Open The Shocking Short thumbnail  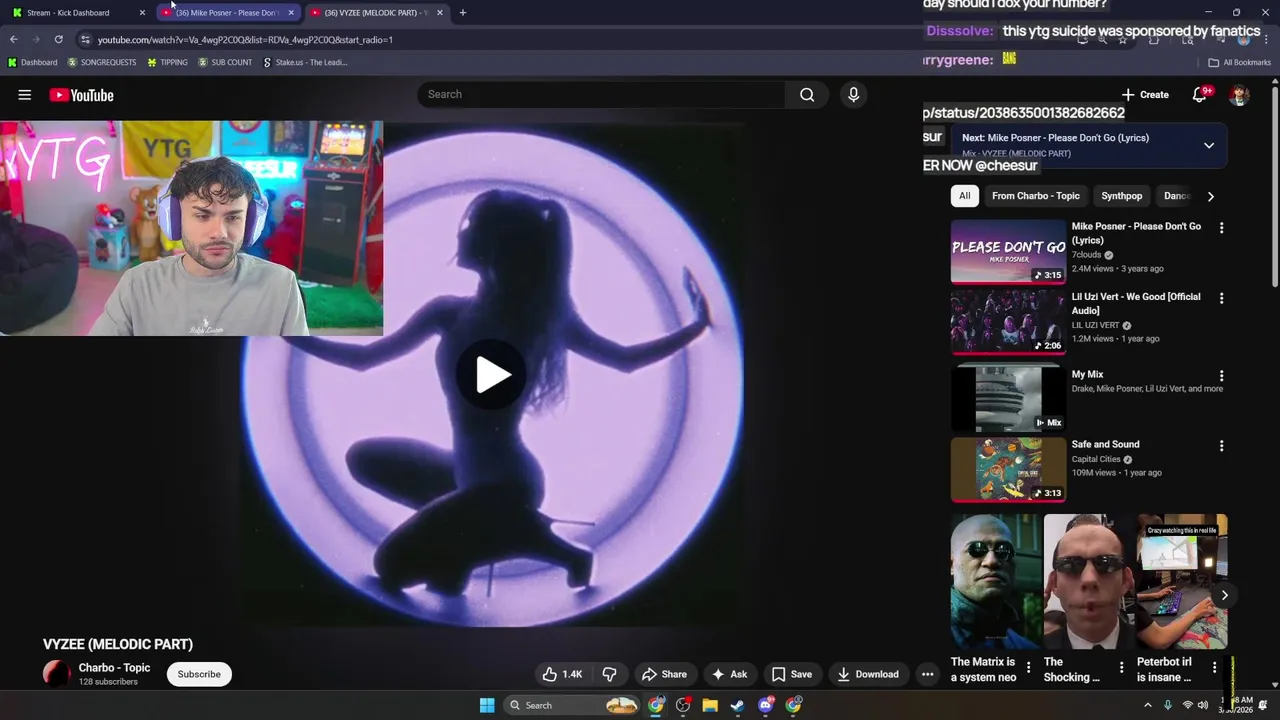pyautogui.click(x=1088, y=581)
